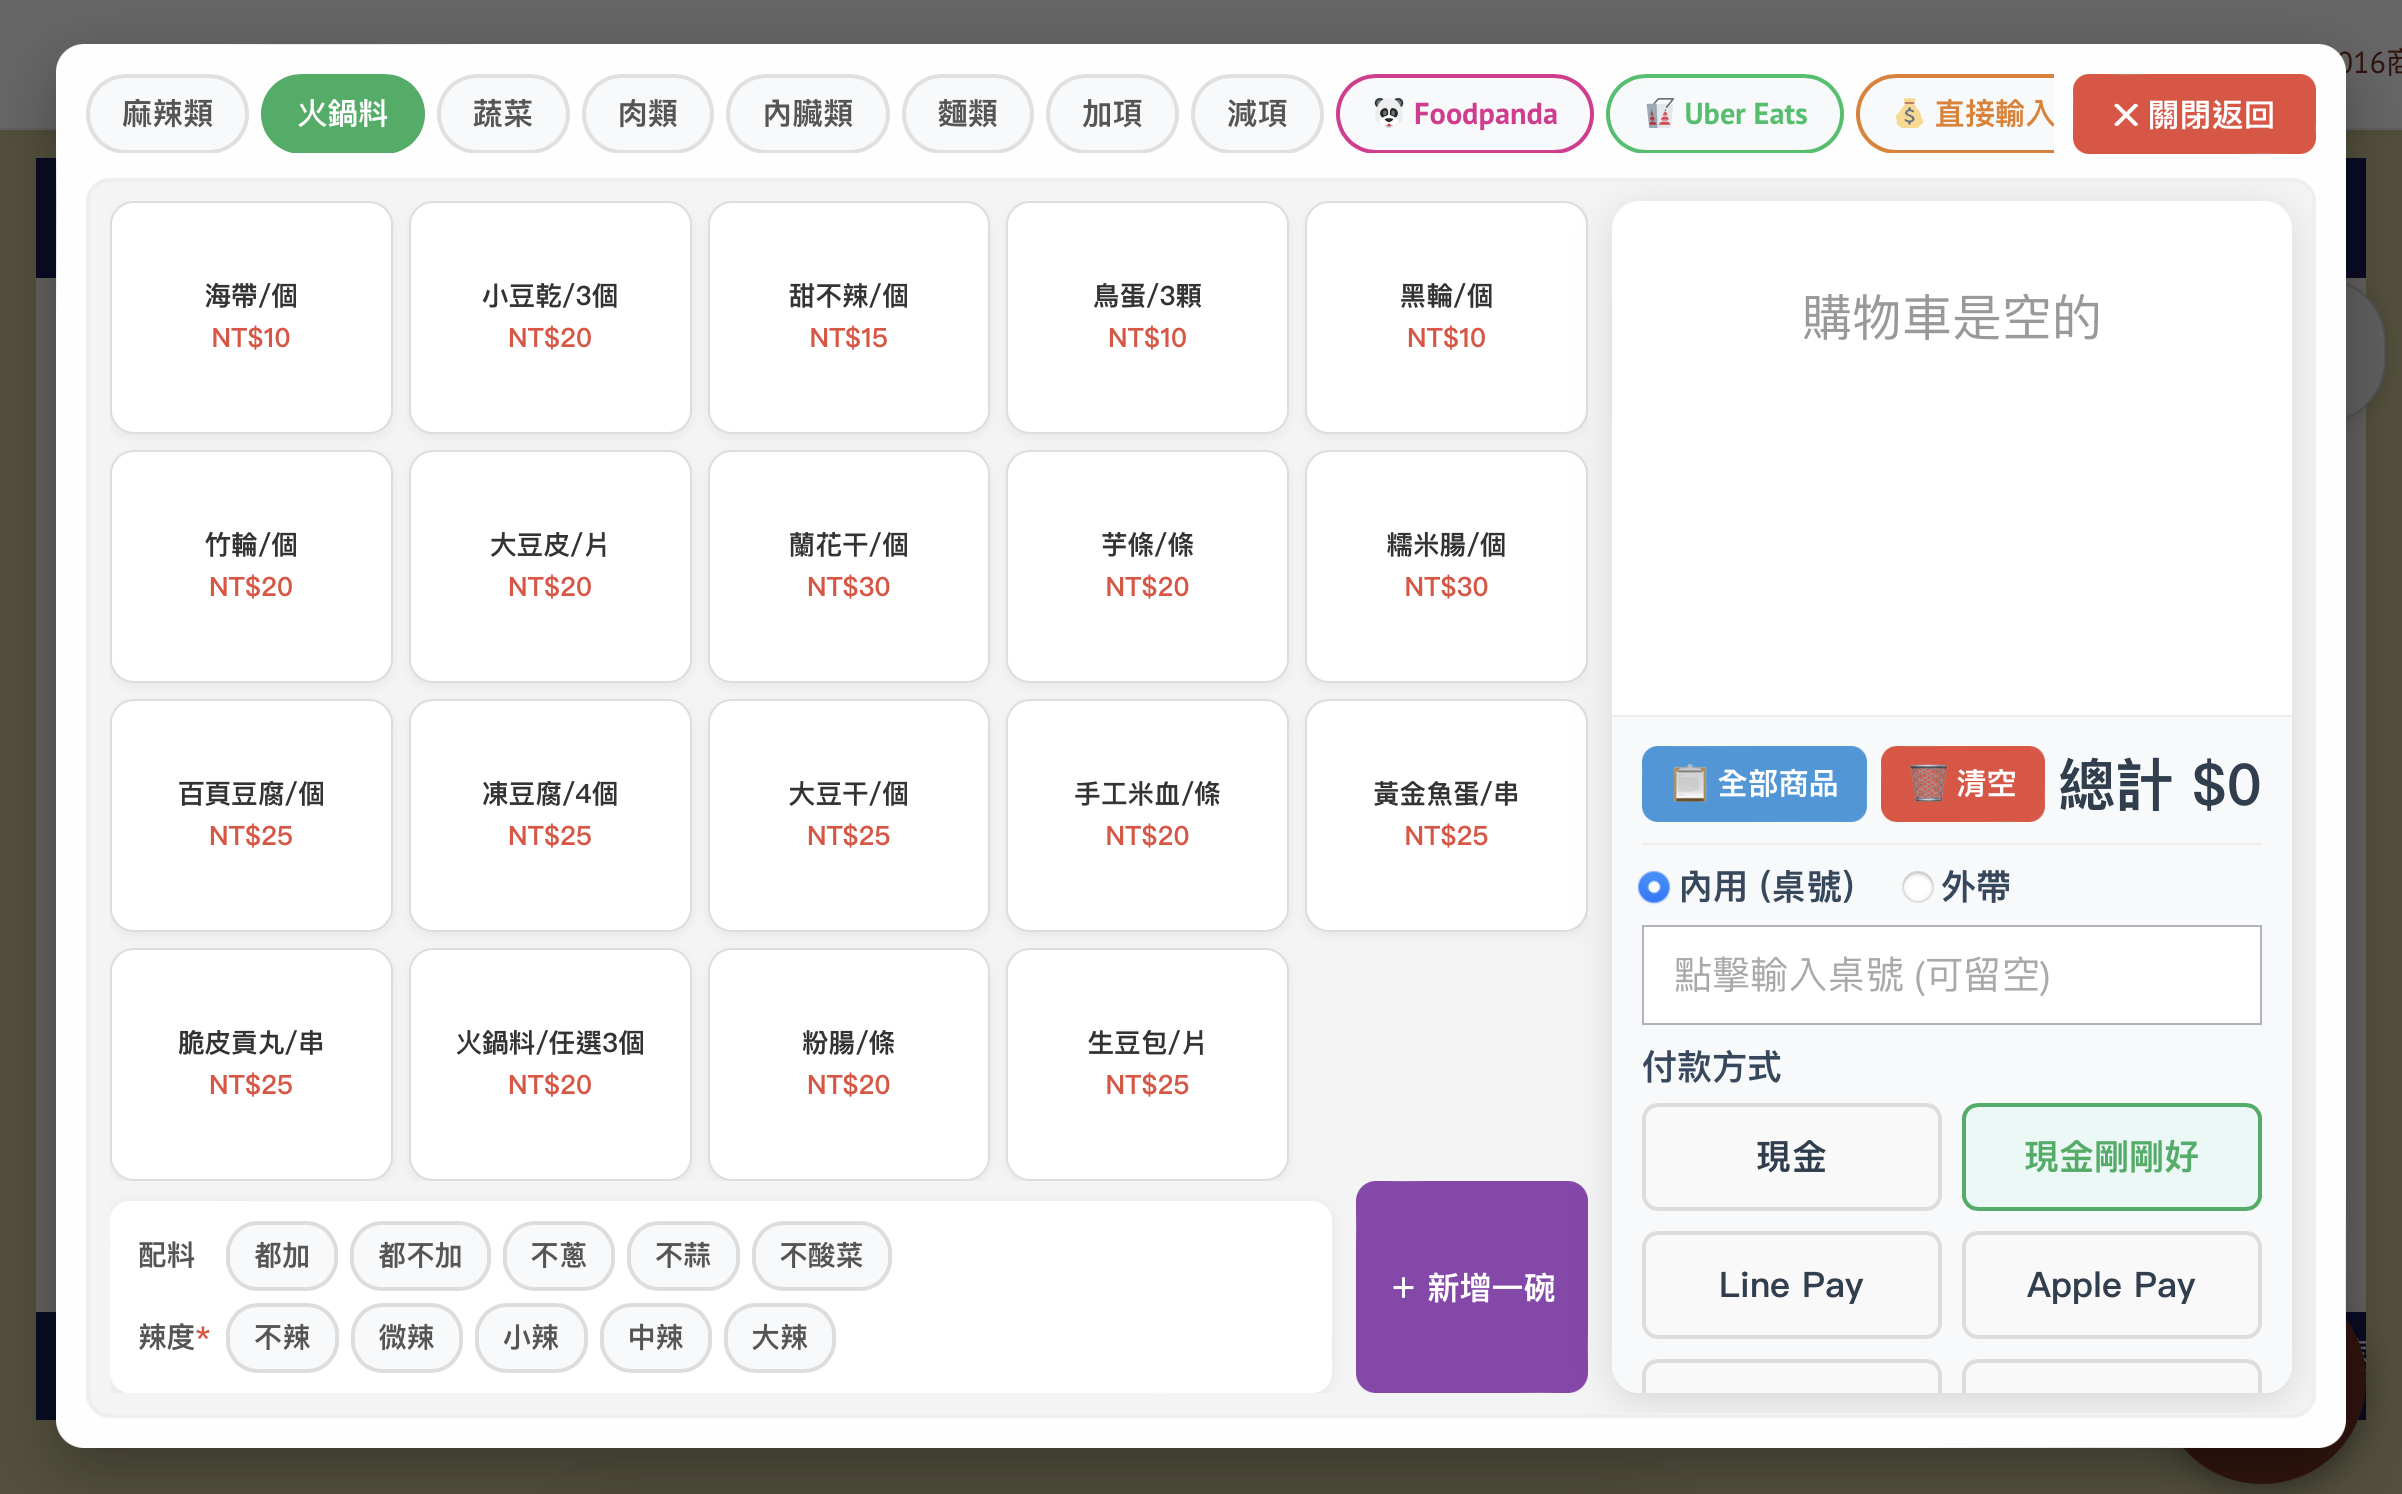2402x1494 pixels.
Task: Choose 中辣 spiciness level
Action: tap(656, 1338)
